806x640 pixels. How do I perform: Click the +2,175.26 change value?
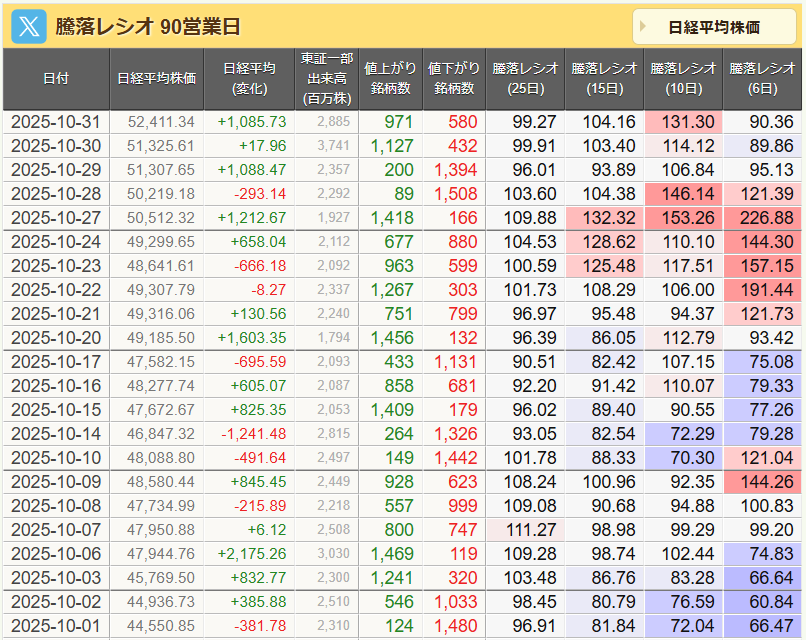tap(251, 554)
